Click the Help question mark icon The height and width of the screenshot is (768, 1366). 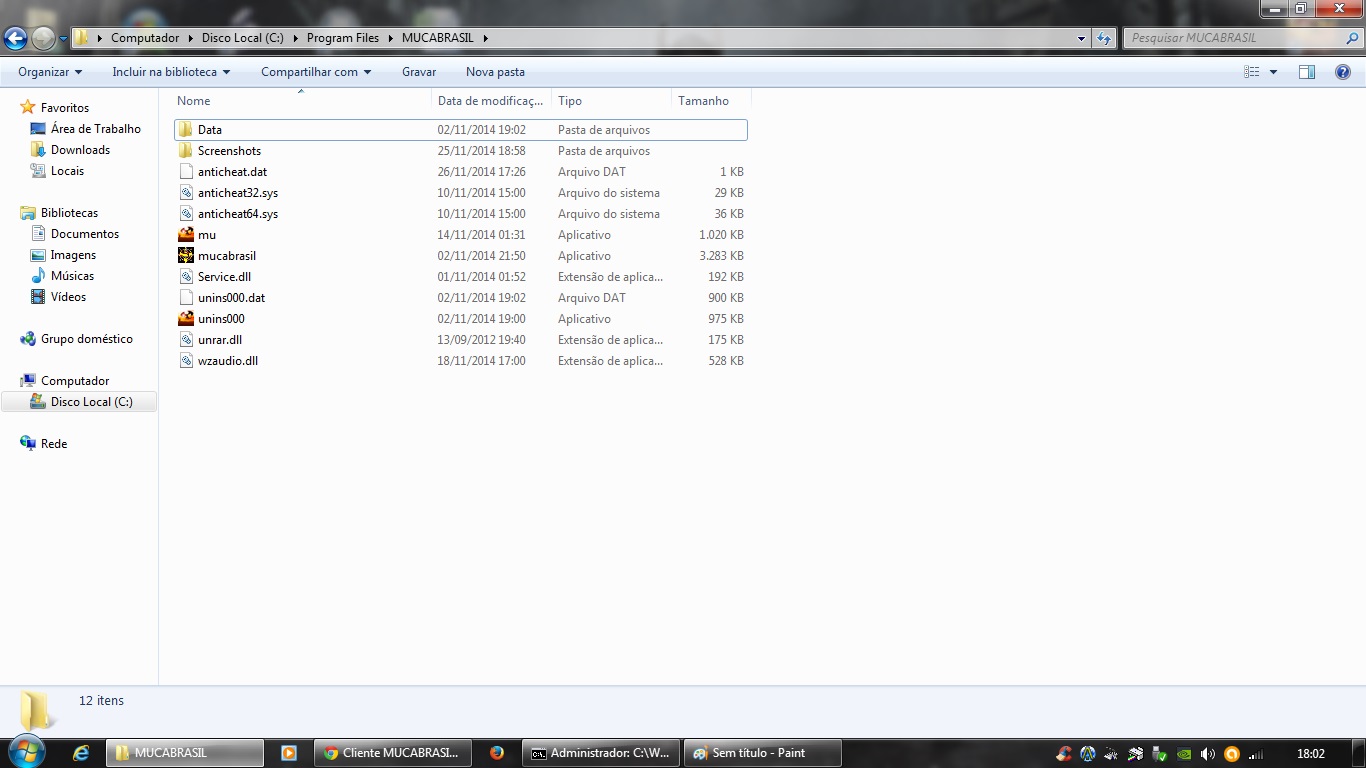tap(1343, 72)
